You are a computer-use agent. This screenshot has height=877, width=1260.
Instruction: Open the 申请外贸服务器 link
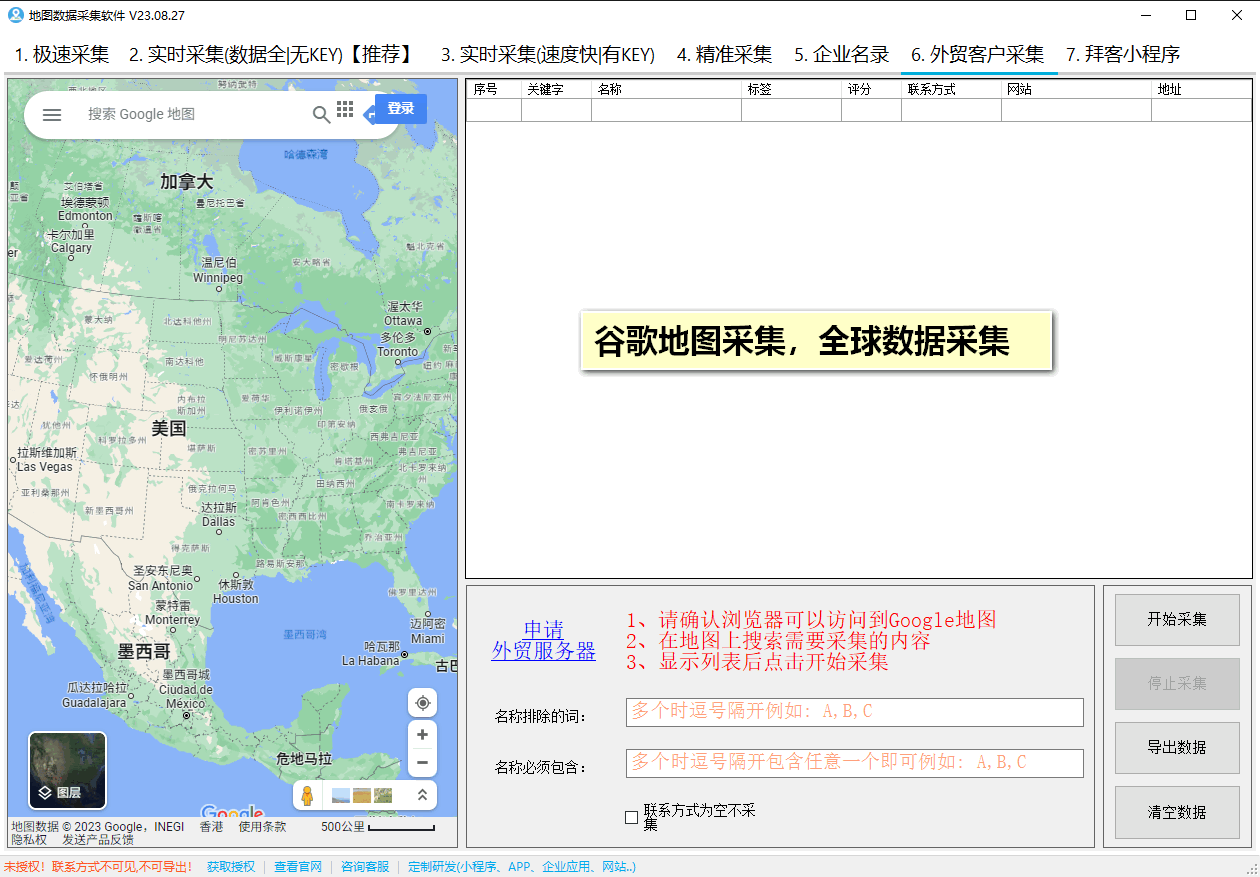point(543,641)
